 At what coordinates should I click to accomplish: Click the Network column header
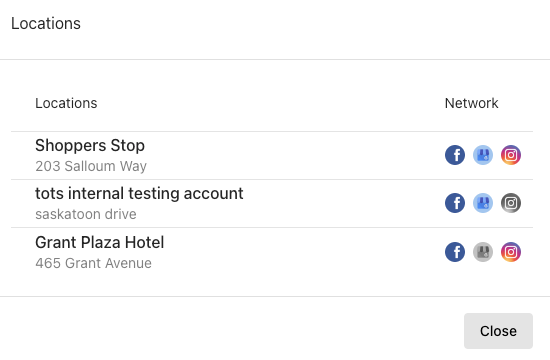(x=471, y=103)
